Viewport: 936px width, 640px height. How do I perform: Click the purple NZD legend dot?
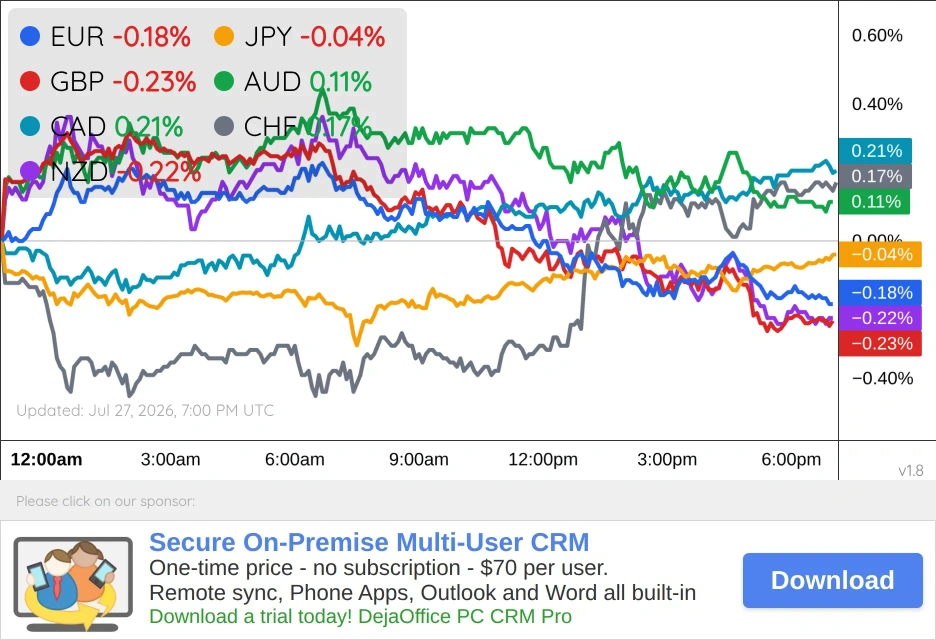pos(30,171)
